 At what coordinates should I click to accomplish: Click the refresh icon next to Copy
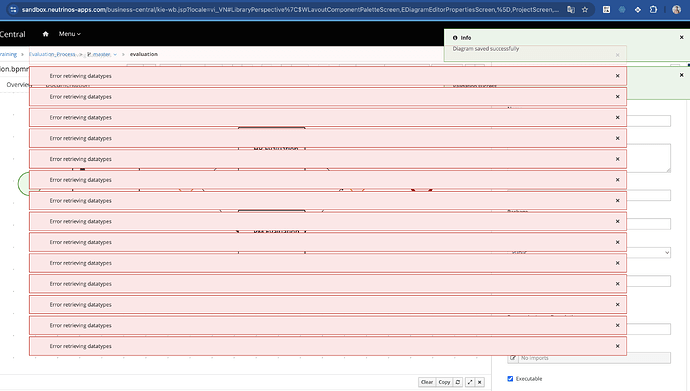click(458, 382)
